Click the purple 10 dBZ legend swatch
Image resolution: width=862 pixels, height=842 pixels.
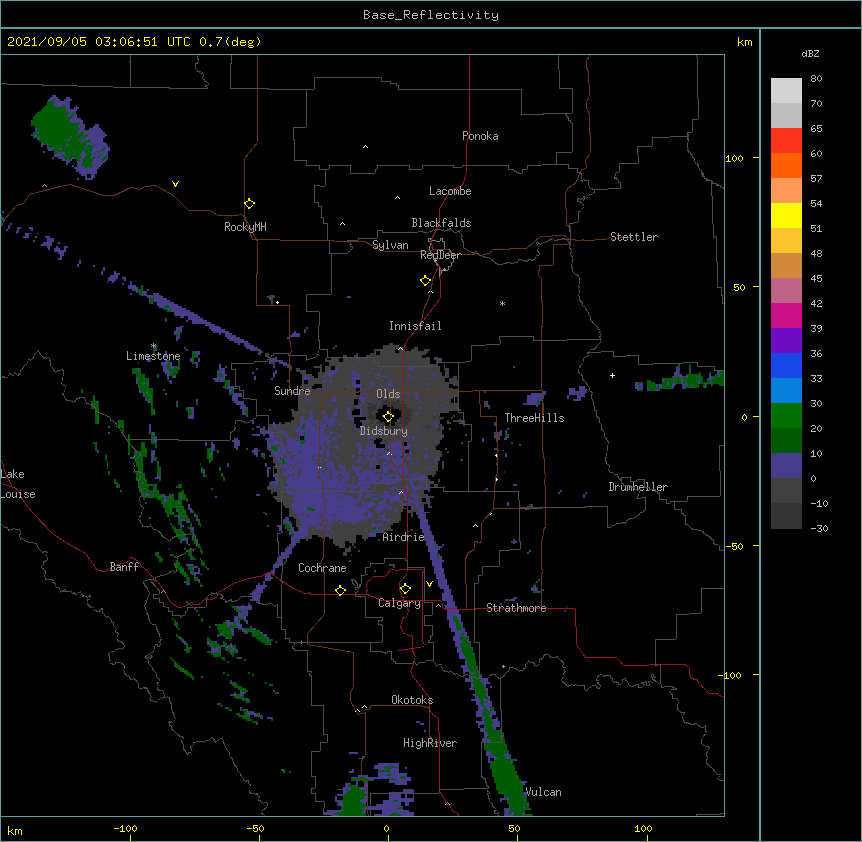point(786,466)
